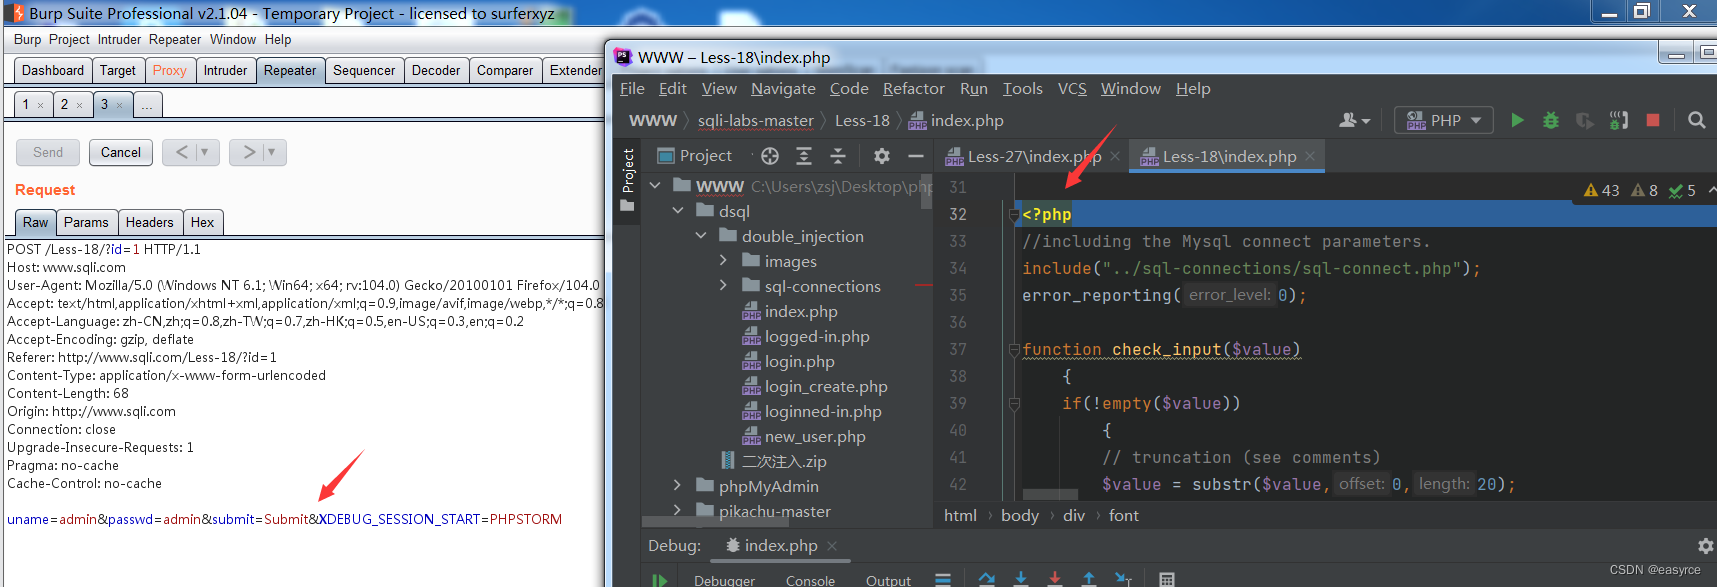This screenshot has height=587, width=1717.
Task: Click Run to Cursor debug icon
Action: (1123, 579)
